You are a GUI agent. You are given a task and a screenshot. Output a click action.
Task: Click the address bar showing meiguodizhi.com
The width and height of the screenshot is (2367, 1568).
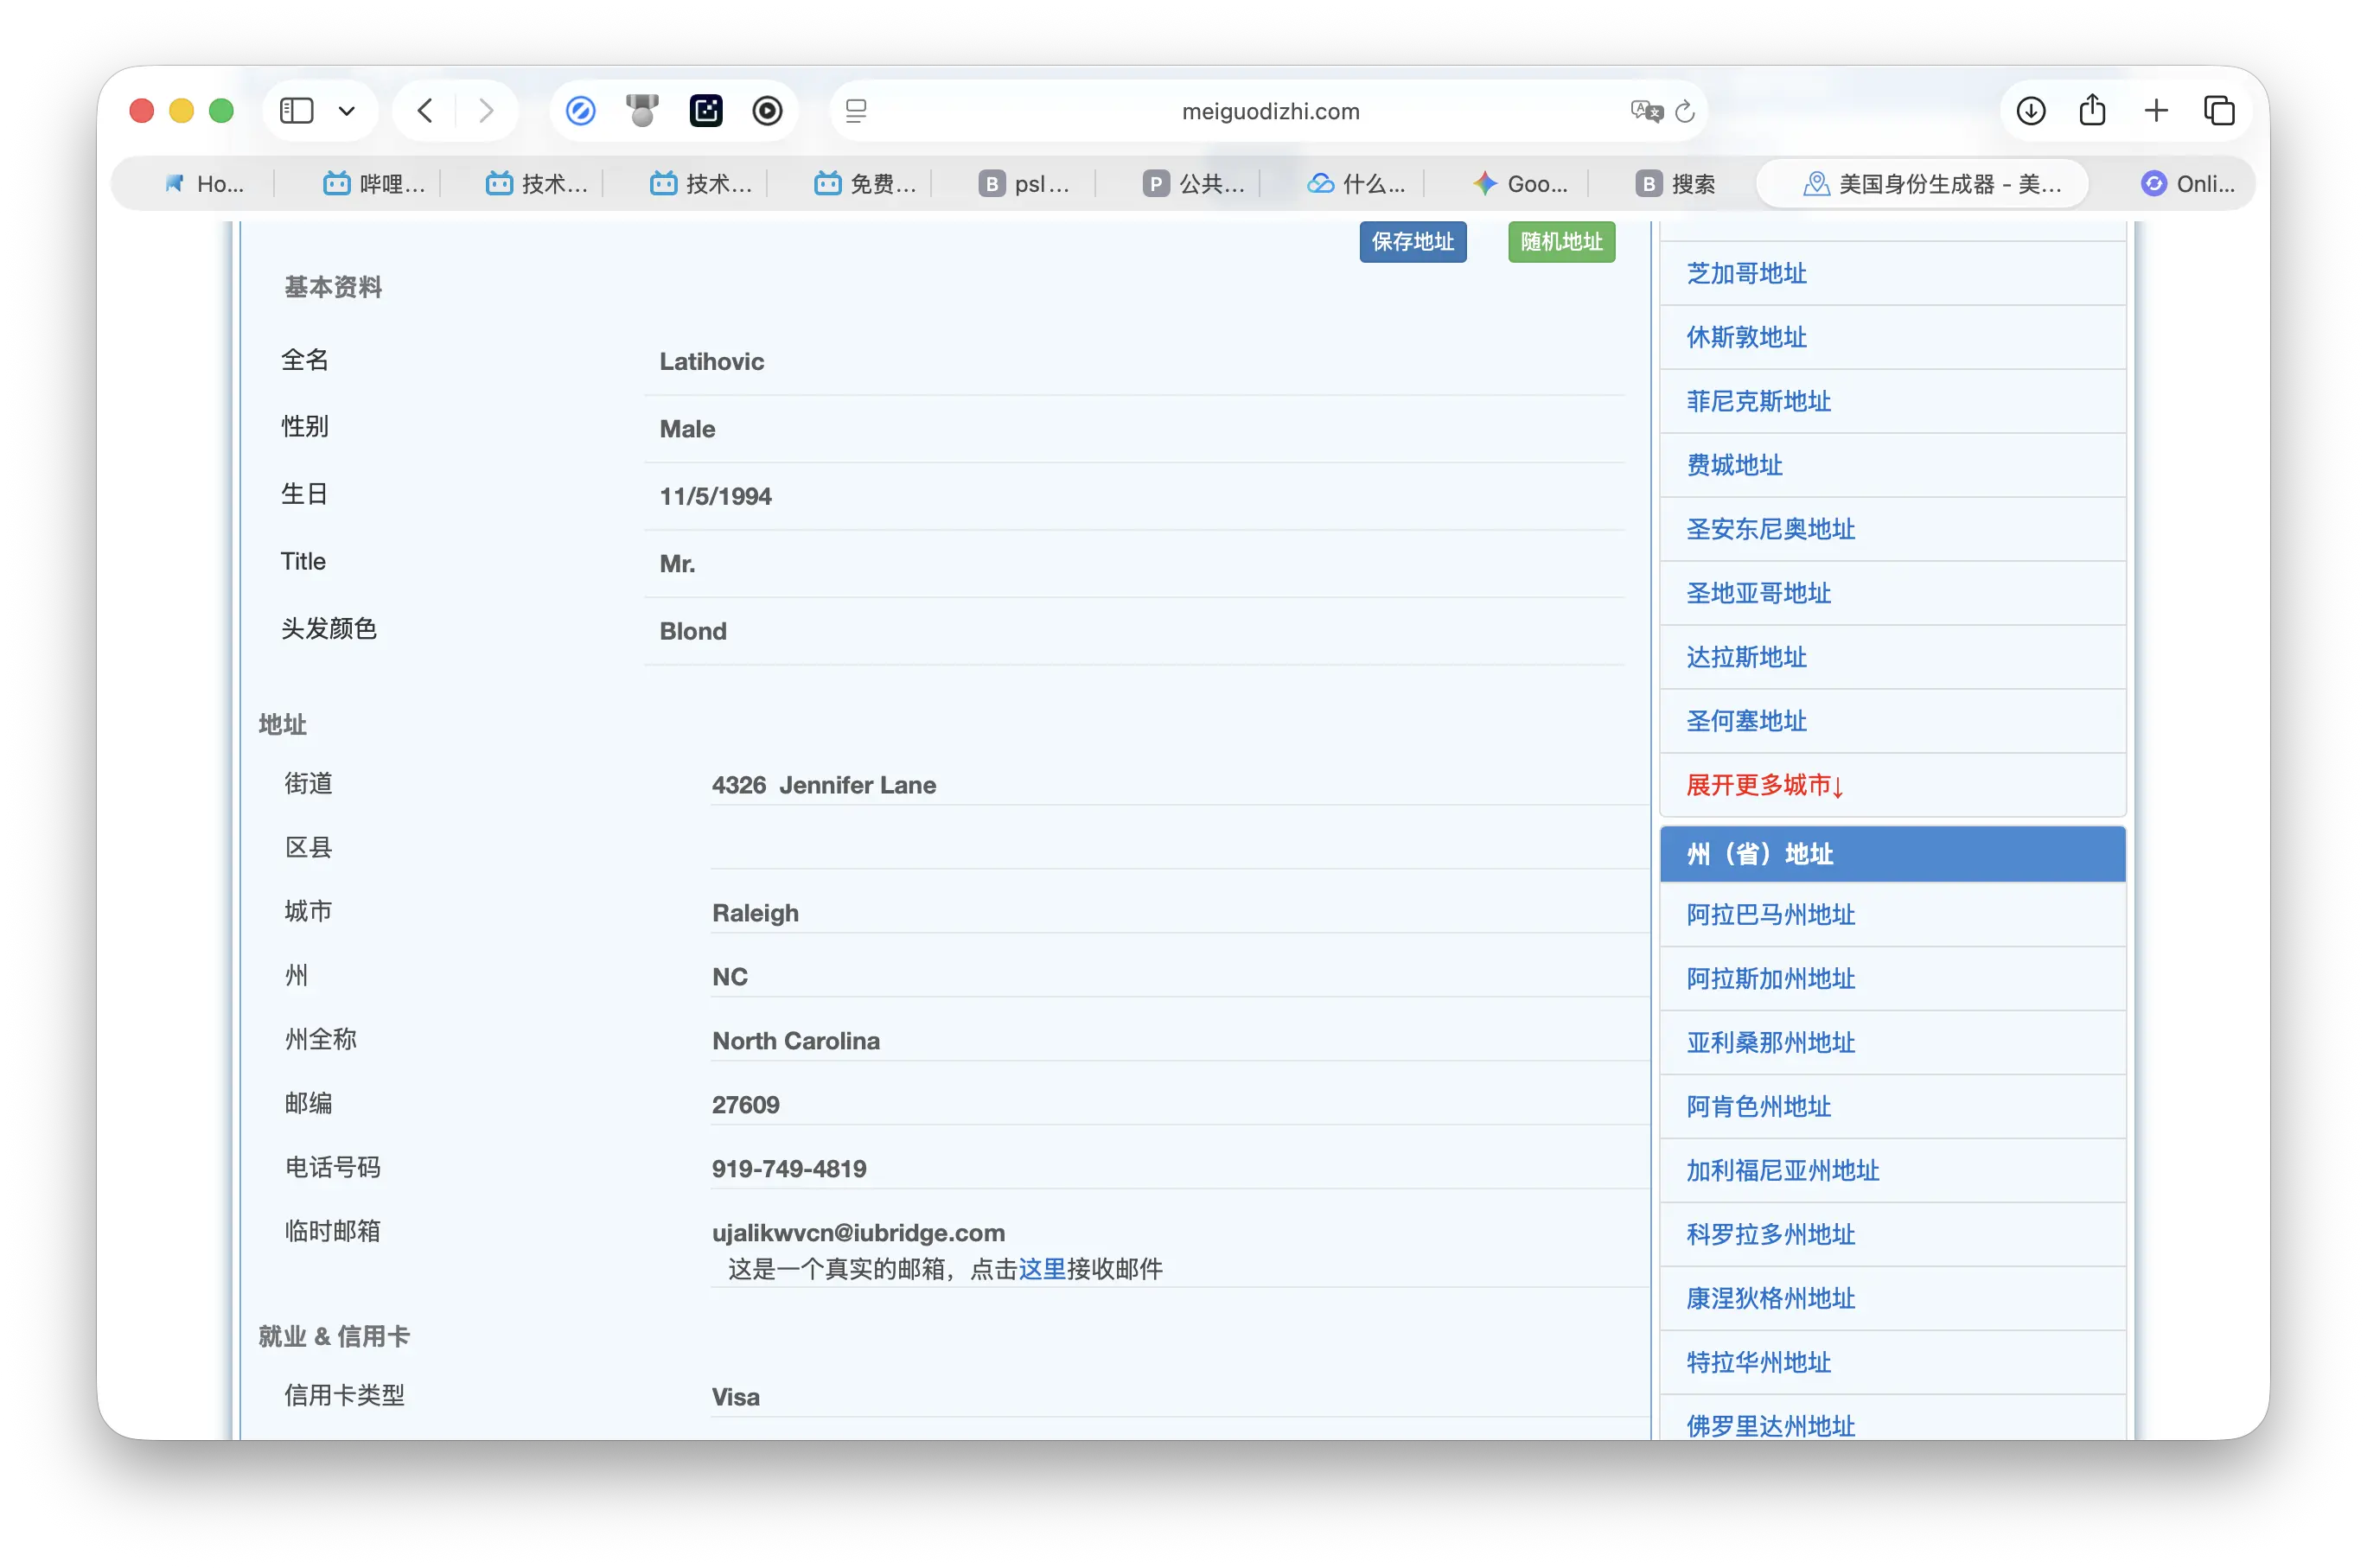[1270, 111]
